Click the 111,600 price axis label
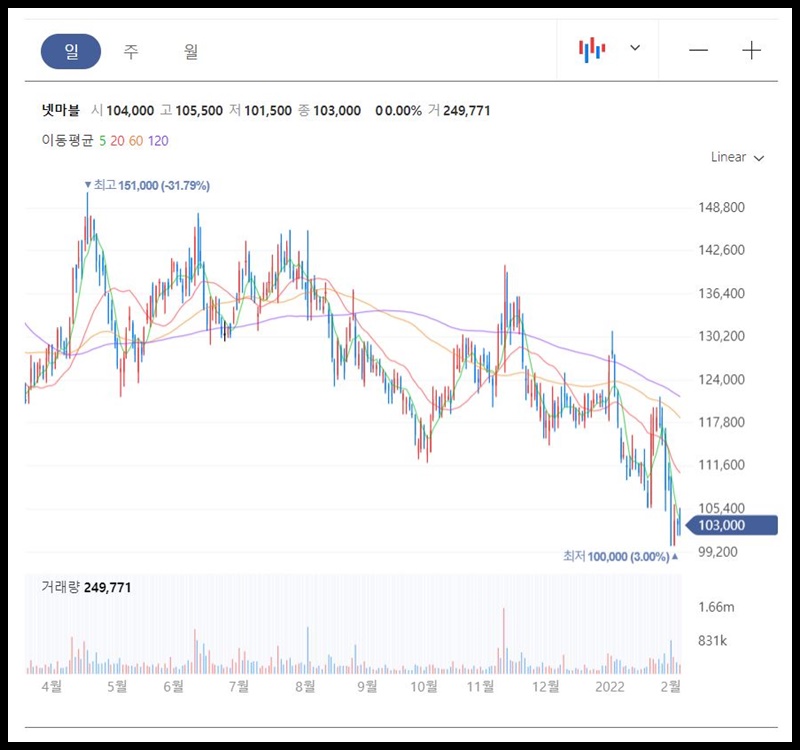 coord(721,465)
